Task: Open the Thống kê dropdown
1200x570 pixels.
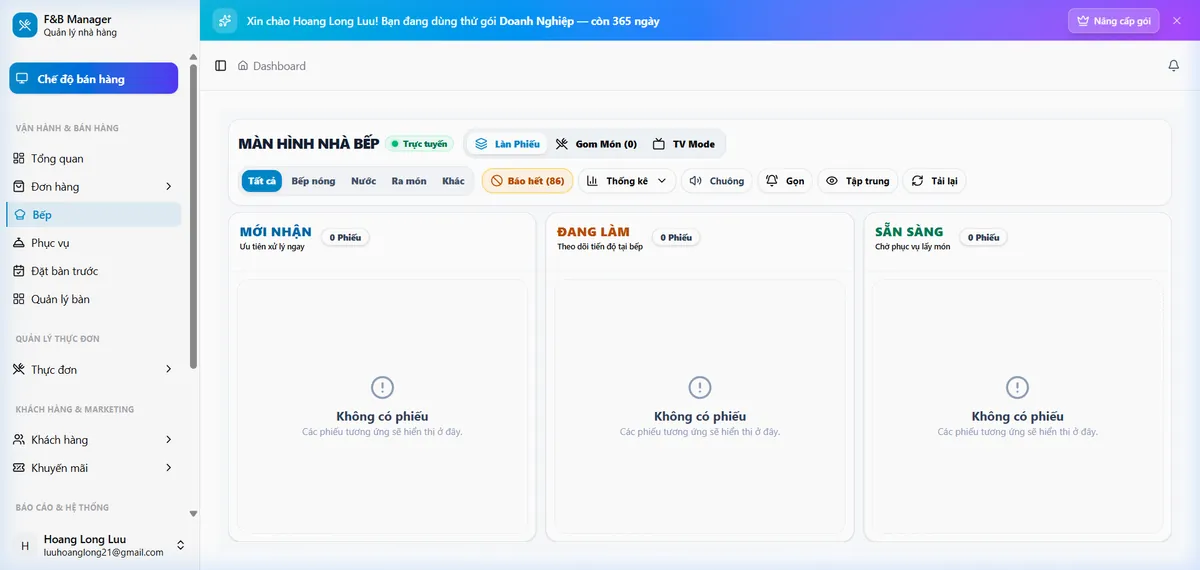Action: [626, 181]
